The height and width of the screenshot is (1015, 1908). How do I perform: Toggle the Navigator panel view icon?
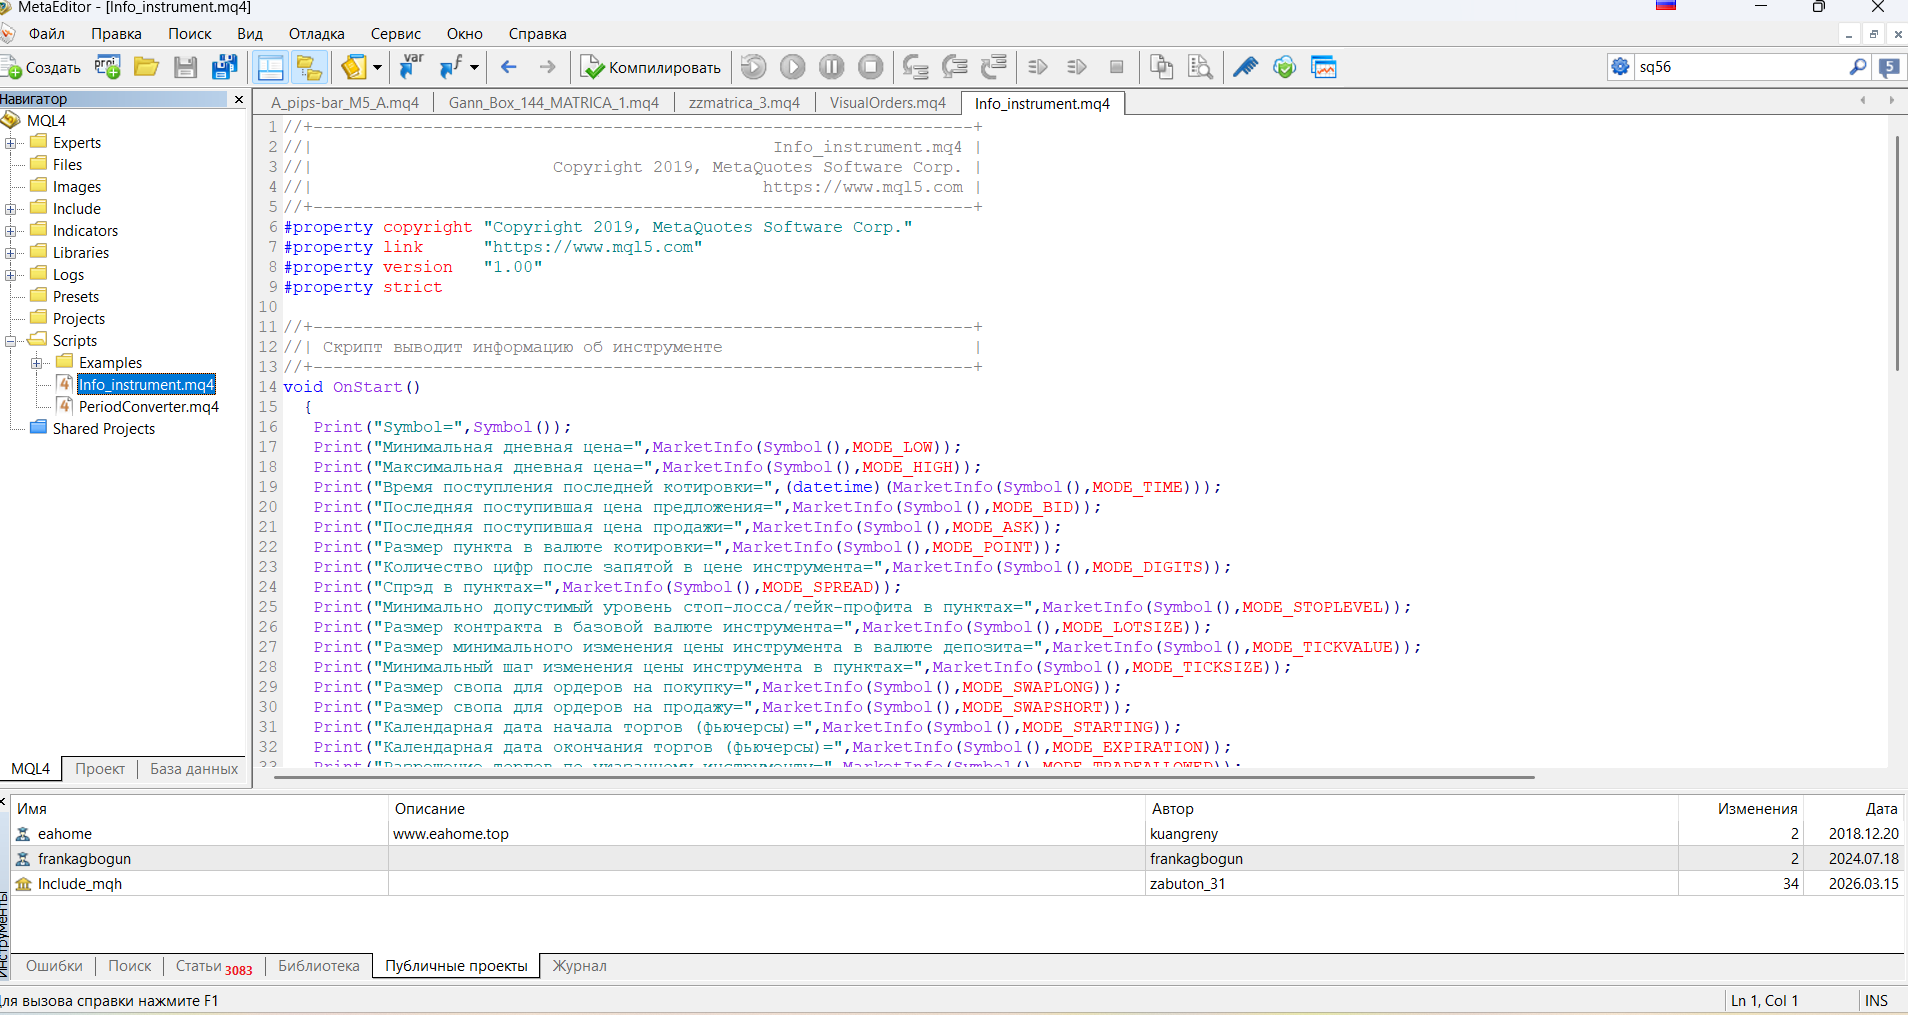pyautogui.click(x=270, y=67)
